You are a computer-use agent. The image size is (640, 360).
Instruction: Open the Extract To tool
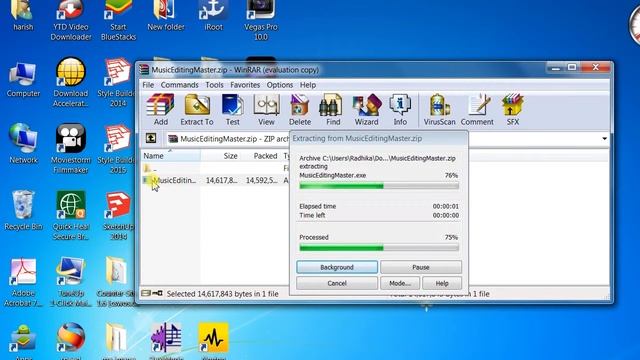197,110
